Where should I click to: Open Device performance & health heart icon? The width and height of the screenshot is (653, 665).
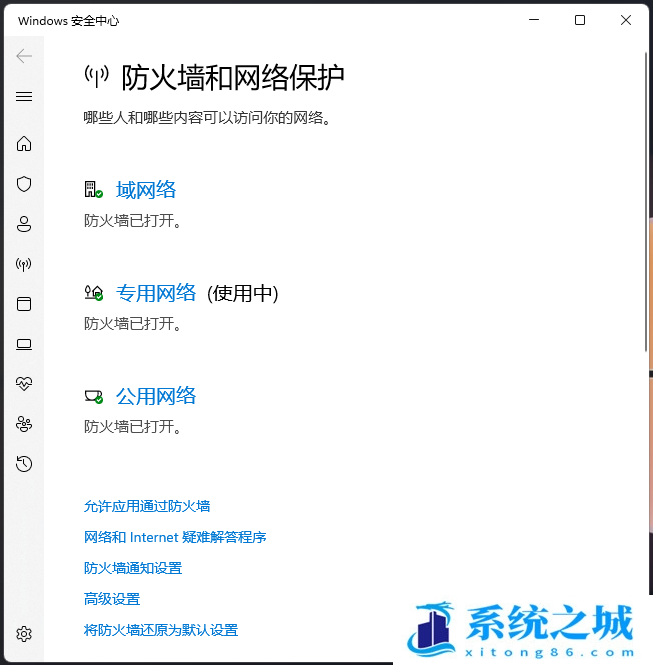(x=24, y=384)
